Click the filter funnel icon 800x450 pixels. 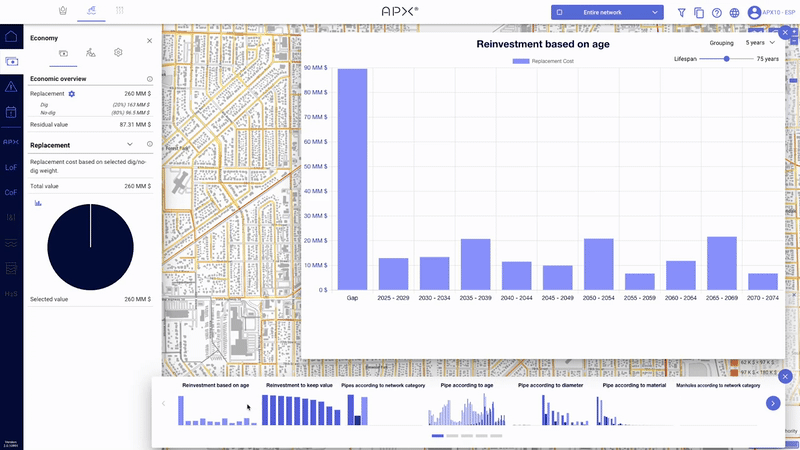click(682, 13)
